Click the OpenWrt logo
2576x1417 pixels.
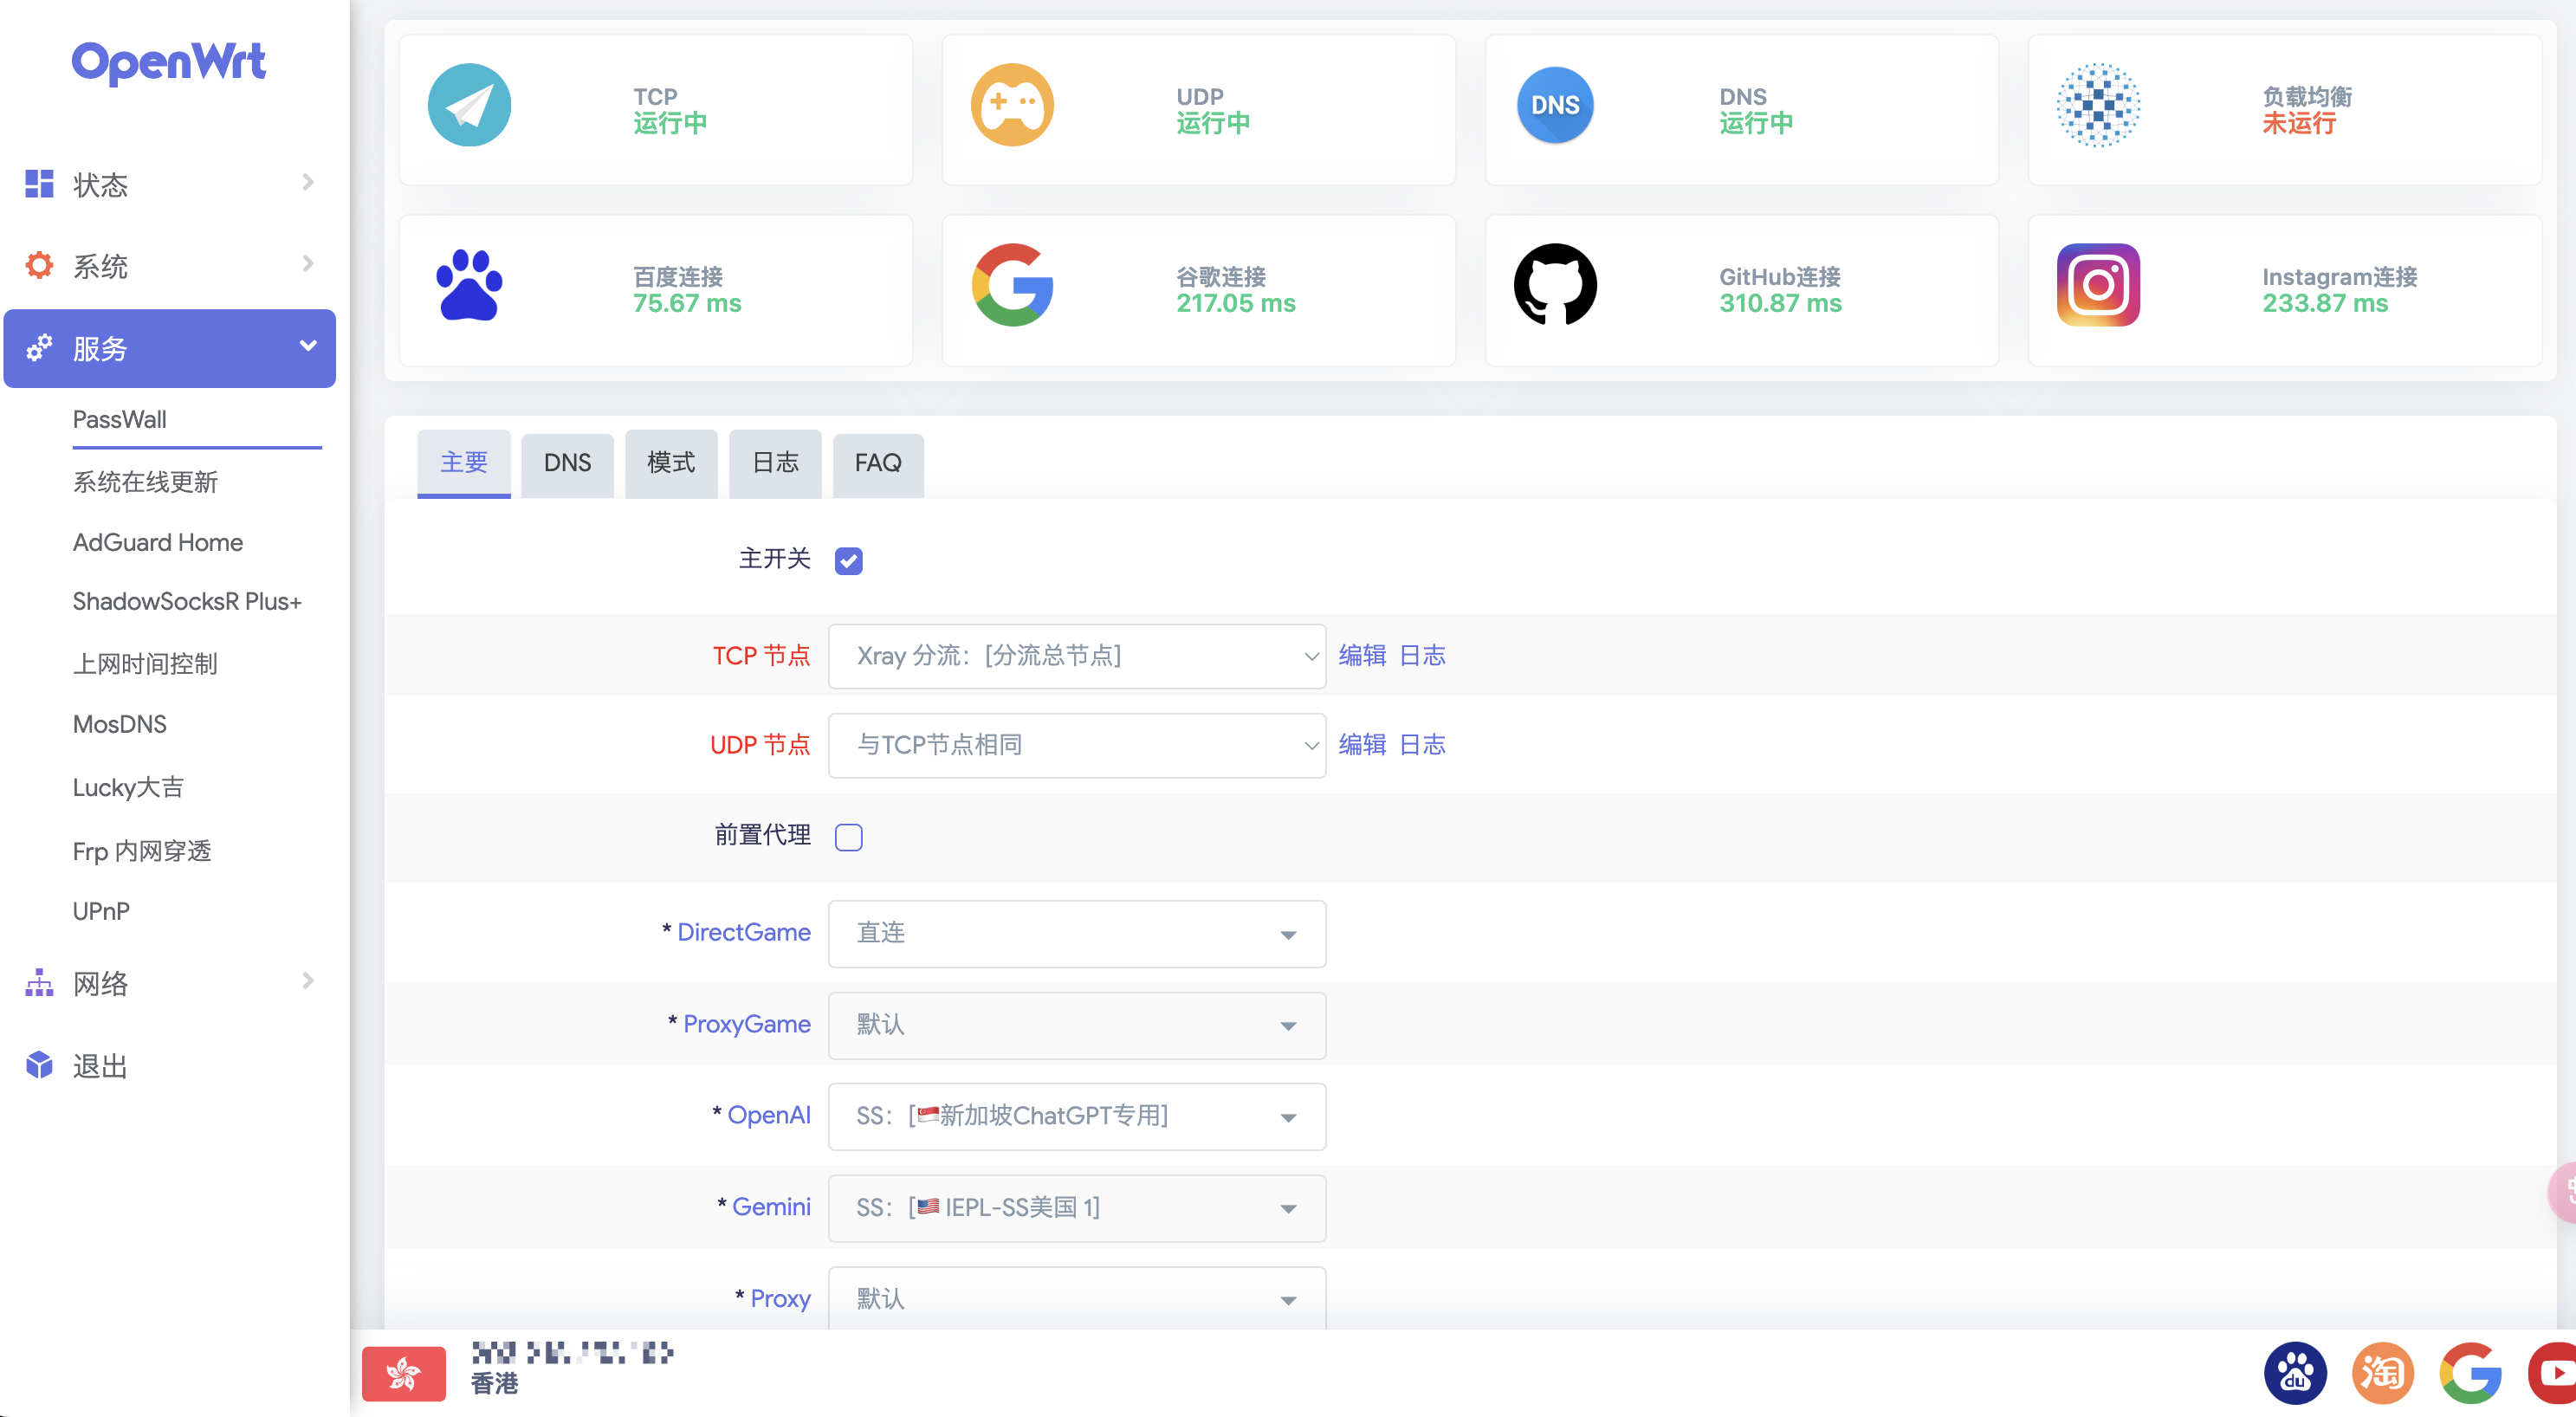tap(168, 62)
